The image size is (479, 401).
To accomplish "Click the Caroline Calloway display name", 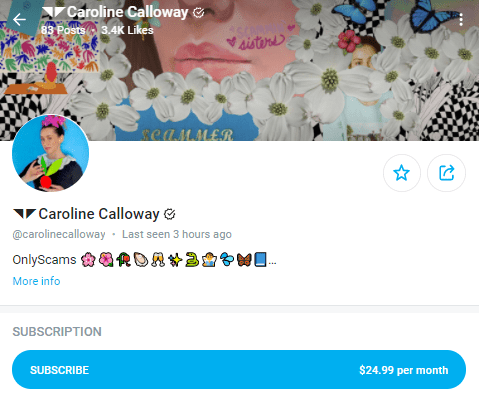I will pos(99,214).
